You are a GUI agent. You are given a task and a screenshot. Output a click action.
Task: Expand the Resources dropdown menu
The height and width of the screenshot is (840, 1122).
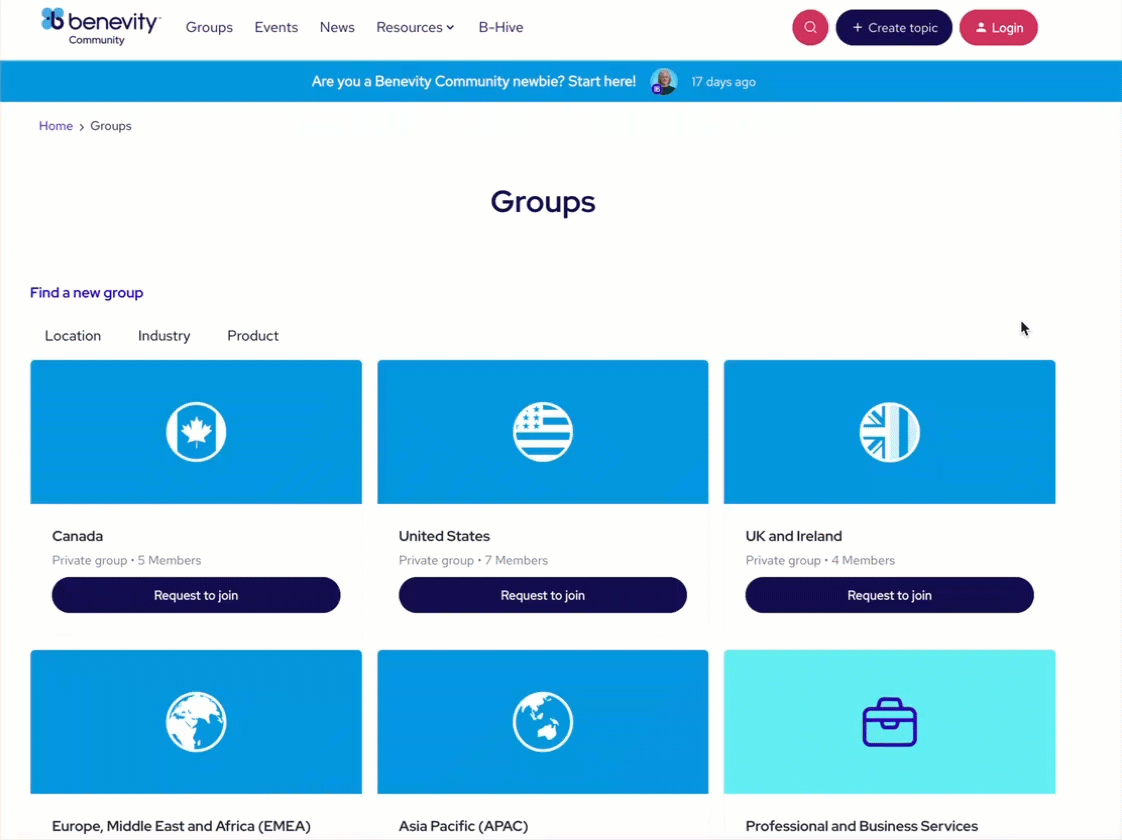[x=415, y=27]
